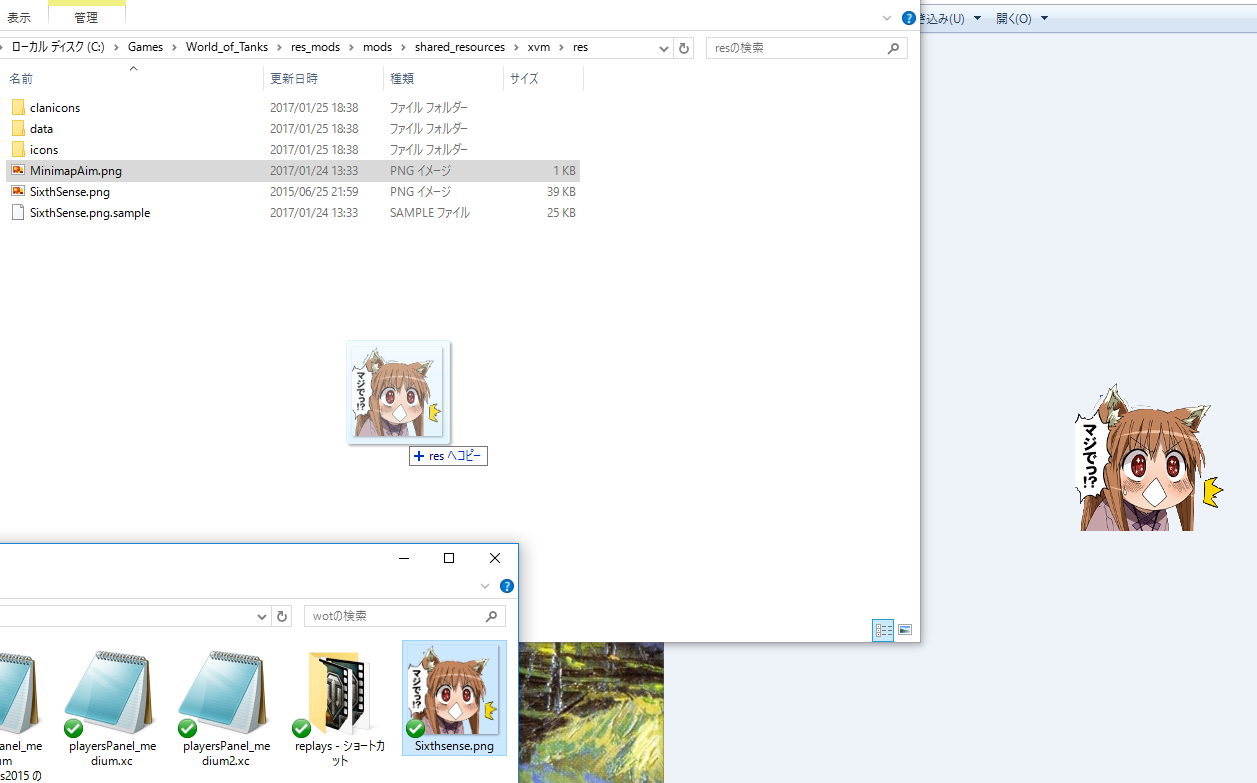Expand chevron after shared_resources in breadcrumb

tap(516, 47)
